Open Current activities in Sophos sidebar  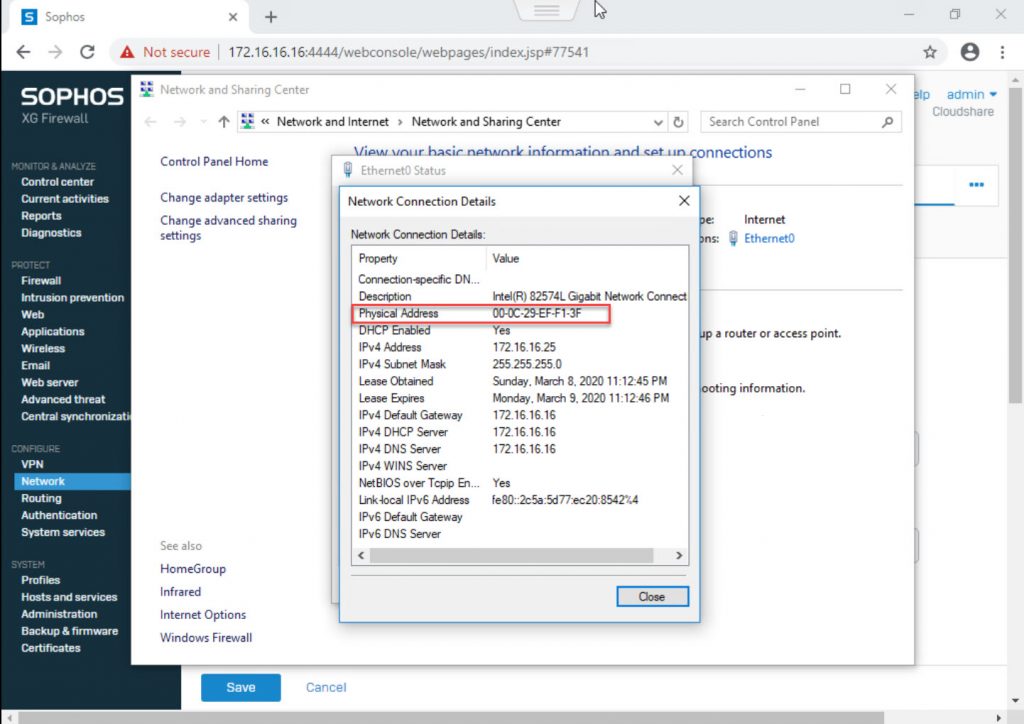(65, 198)
